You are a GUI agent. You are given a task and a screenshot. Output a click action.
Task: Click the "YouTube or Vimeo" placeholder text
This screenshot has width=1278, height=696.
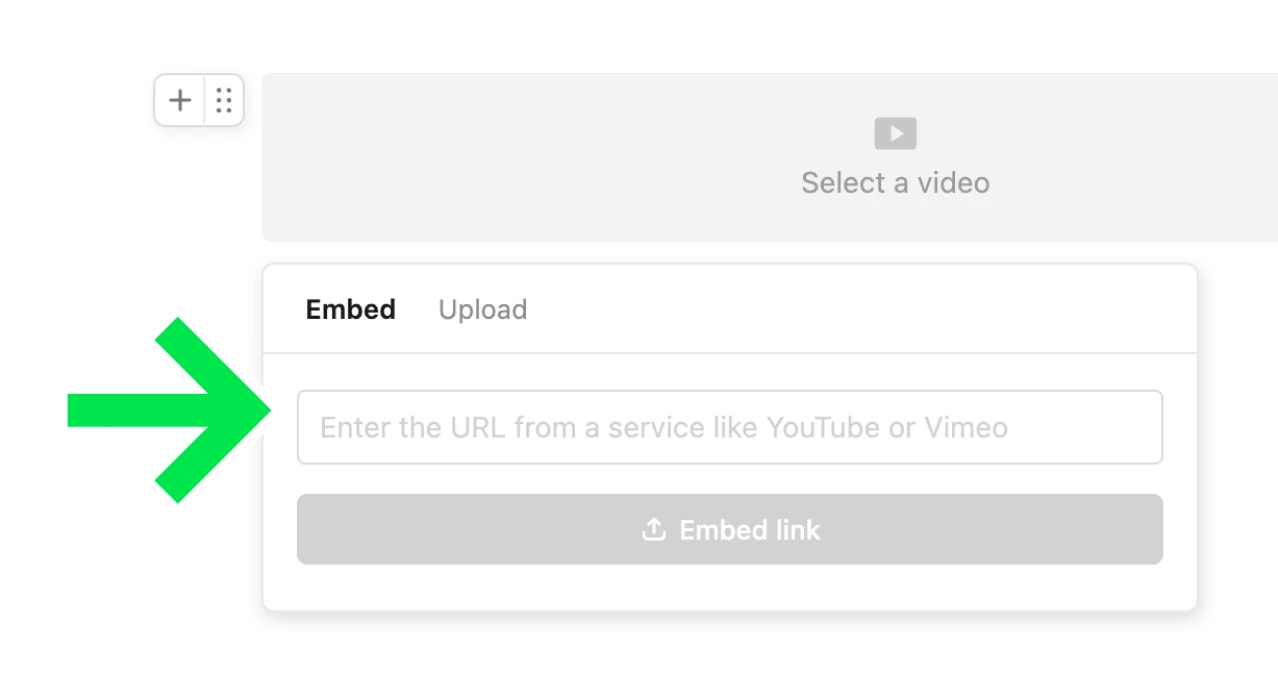point(887,428)
